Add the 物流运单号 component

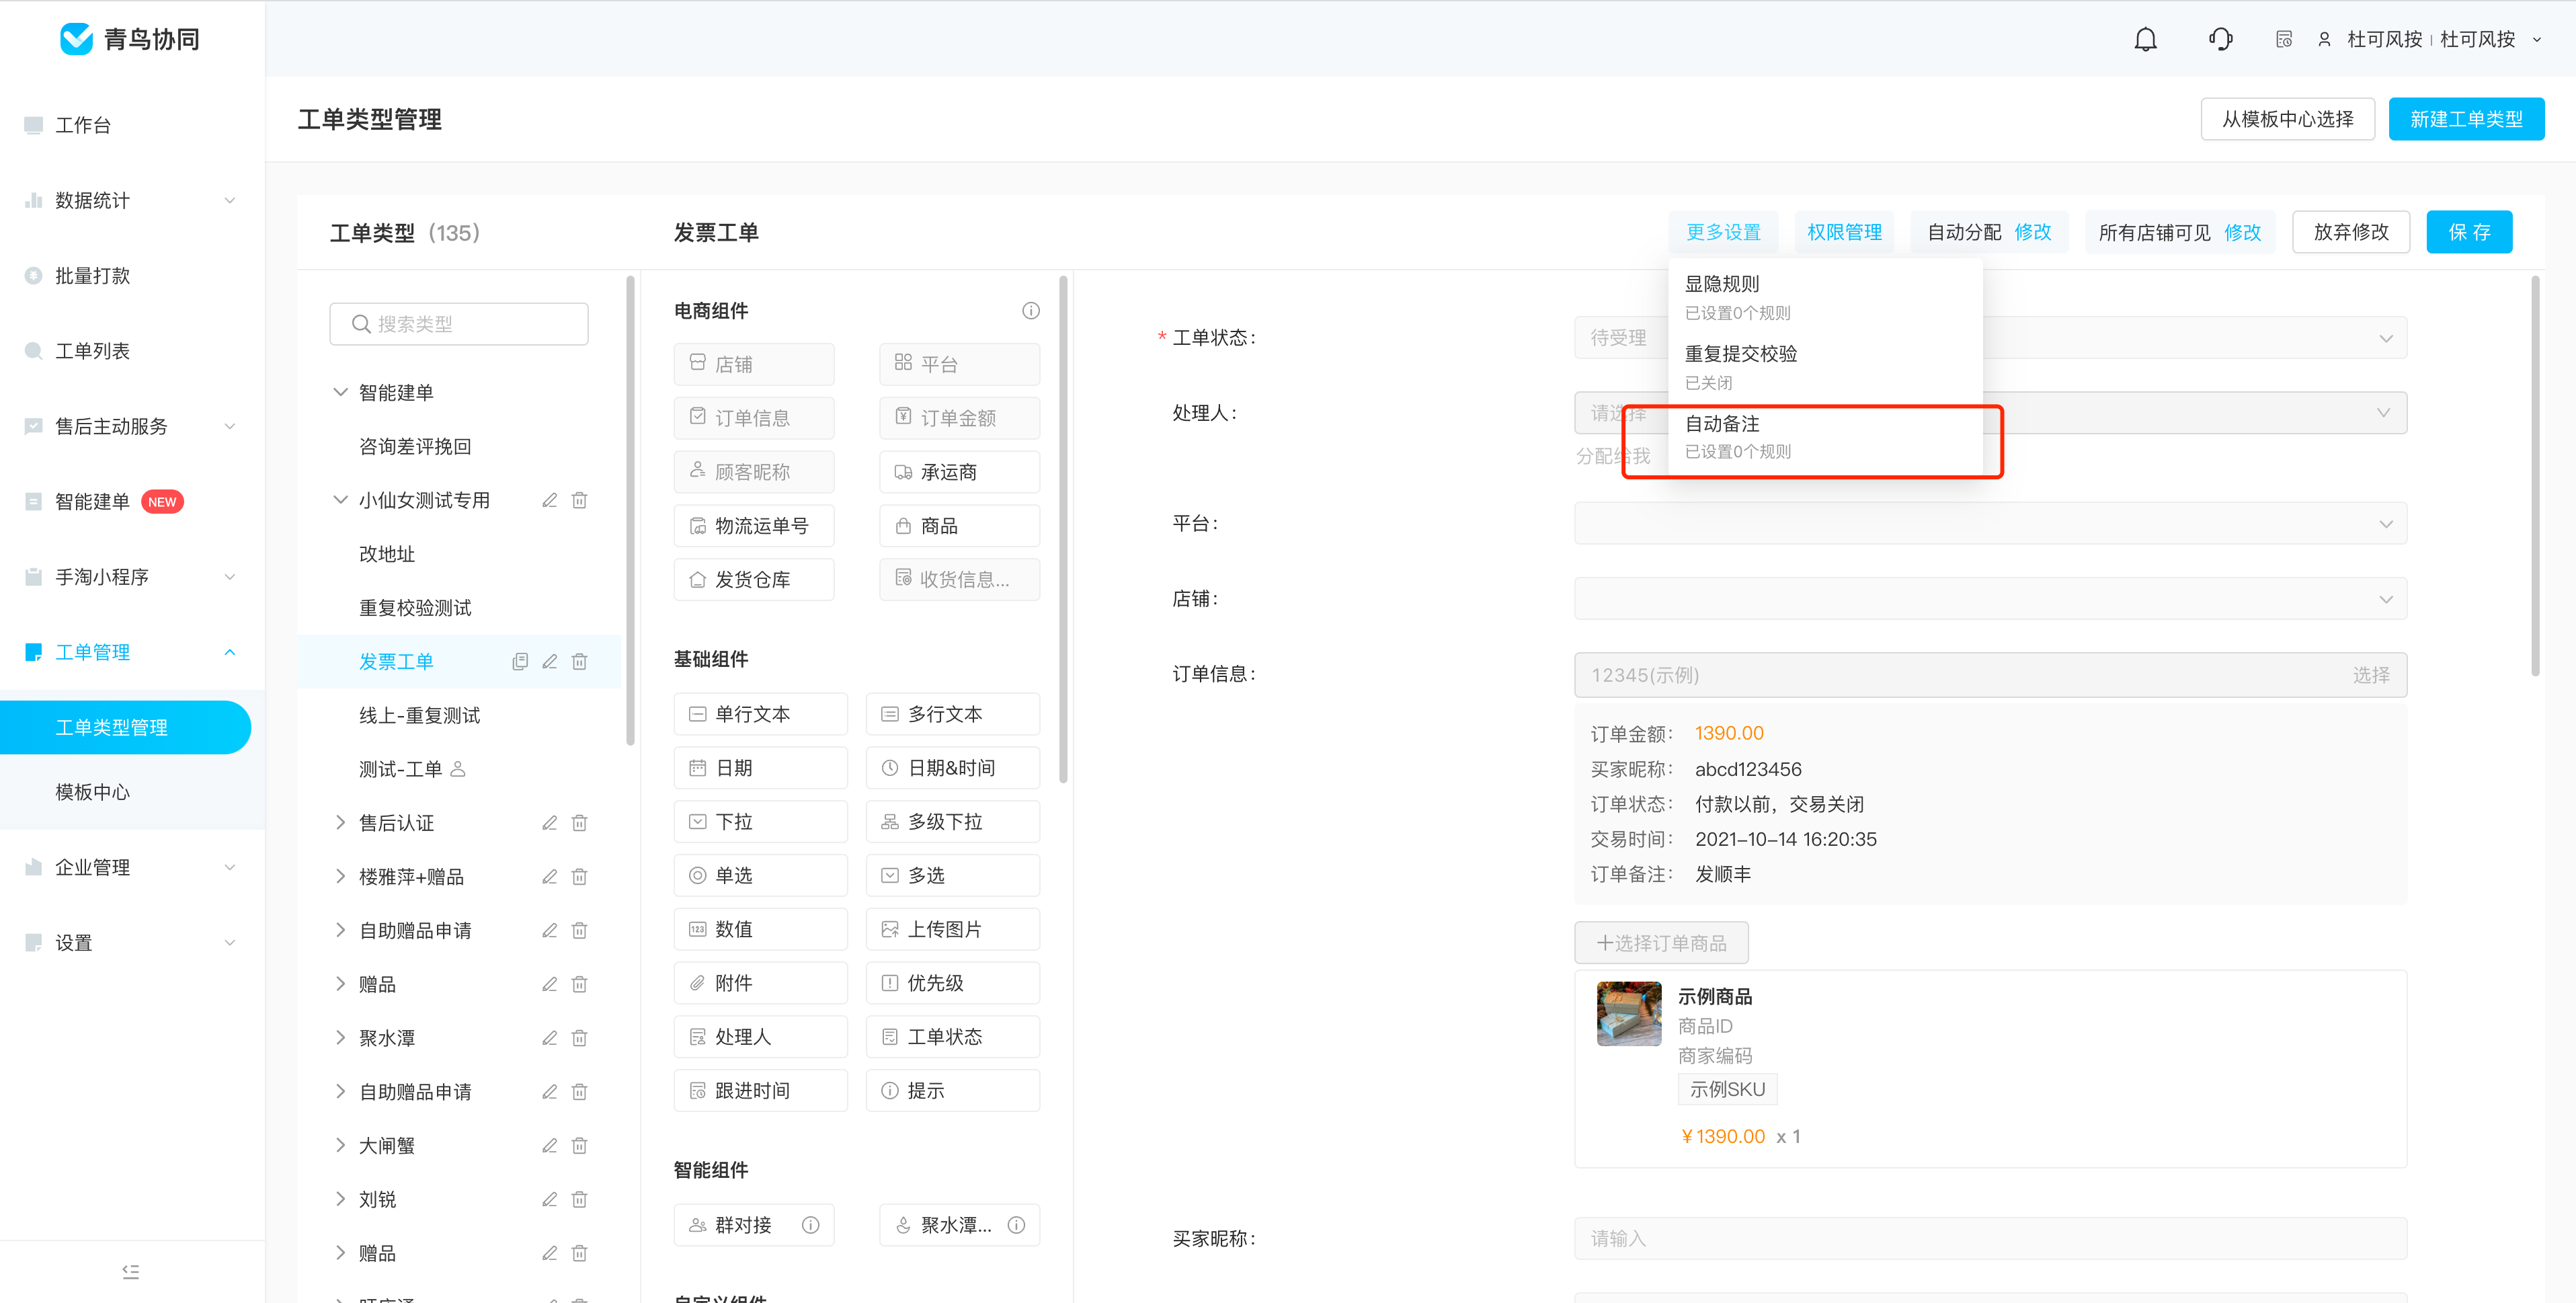[x=753, y=526]
